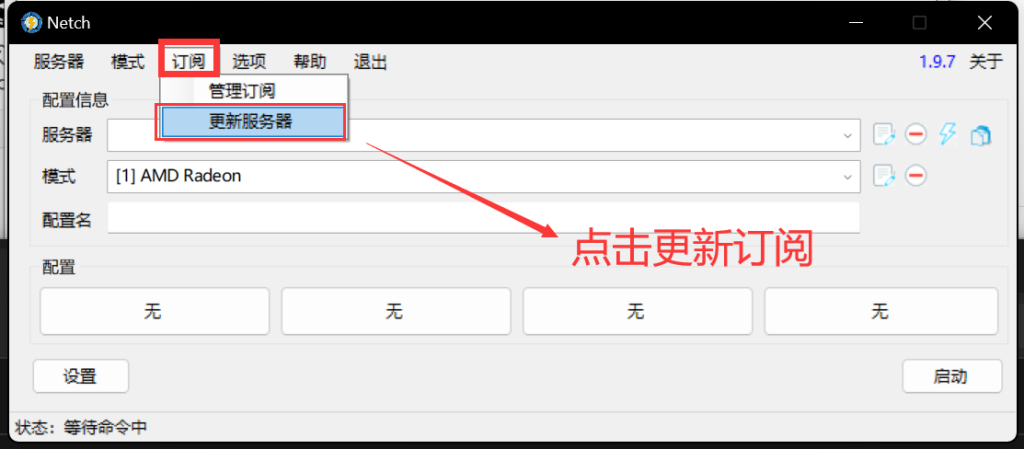
Task: Select 管理订阅 from the dropdown menu
Action: (254, 91)
